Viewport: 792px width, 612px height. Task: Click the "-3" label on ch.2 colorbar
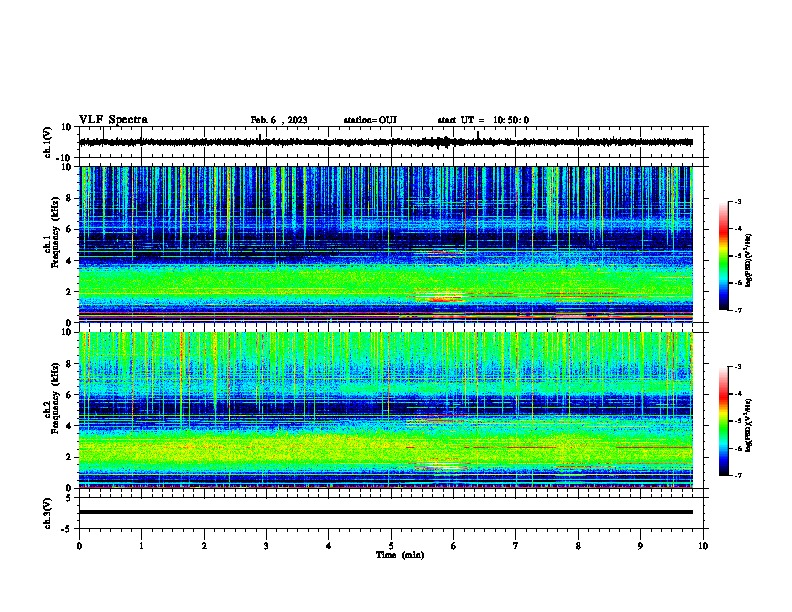(x=737, y=367)
